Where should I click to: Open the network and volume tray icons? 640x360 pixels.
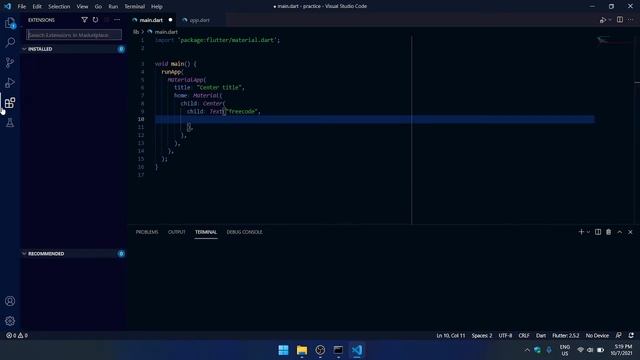590,350
